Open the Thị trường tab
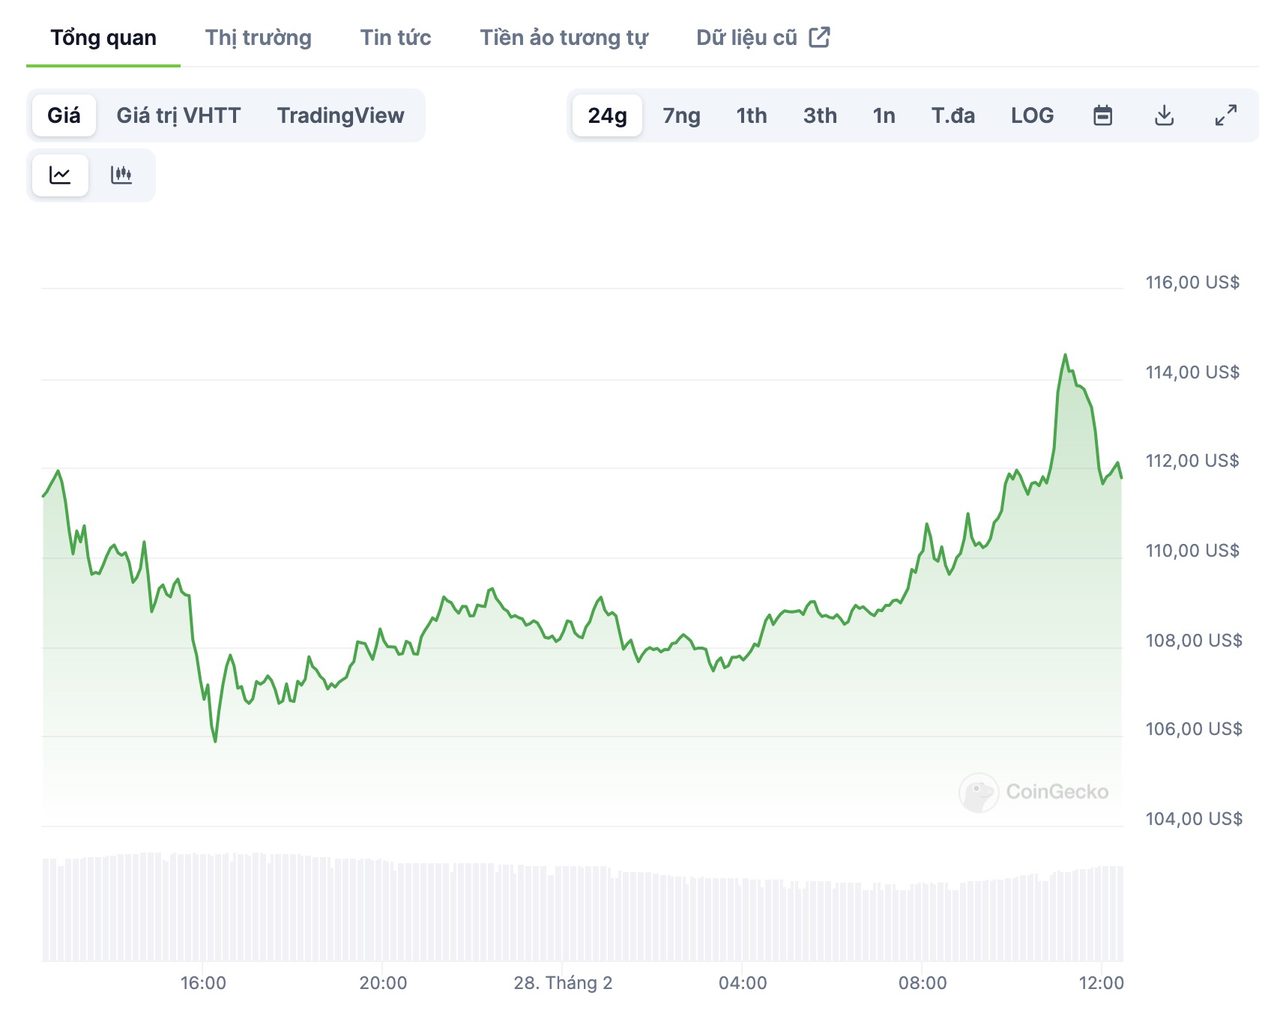Viewport: 1280px width, 1022px height. pyautogui.click(x=258, y=38)
